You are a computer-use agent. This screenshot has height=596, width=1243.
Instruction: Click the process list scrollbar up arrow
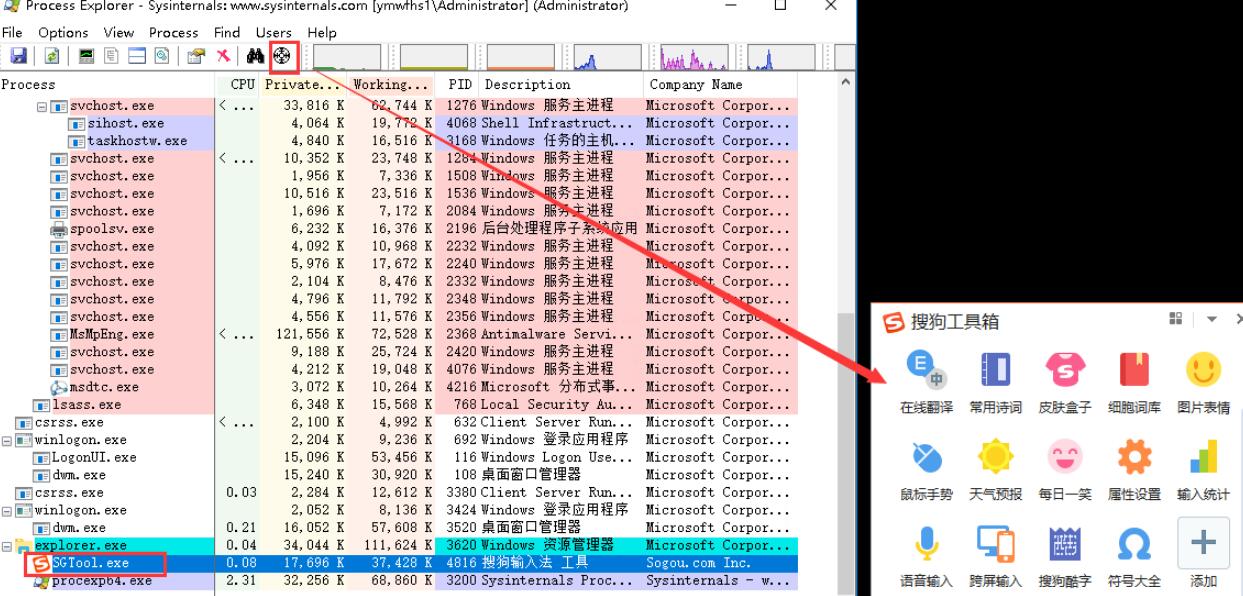(847, 84)
